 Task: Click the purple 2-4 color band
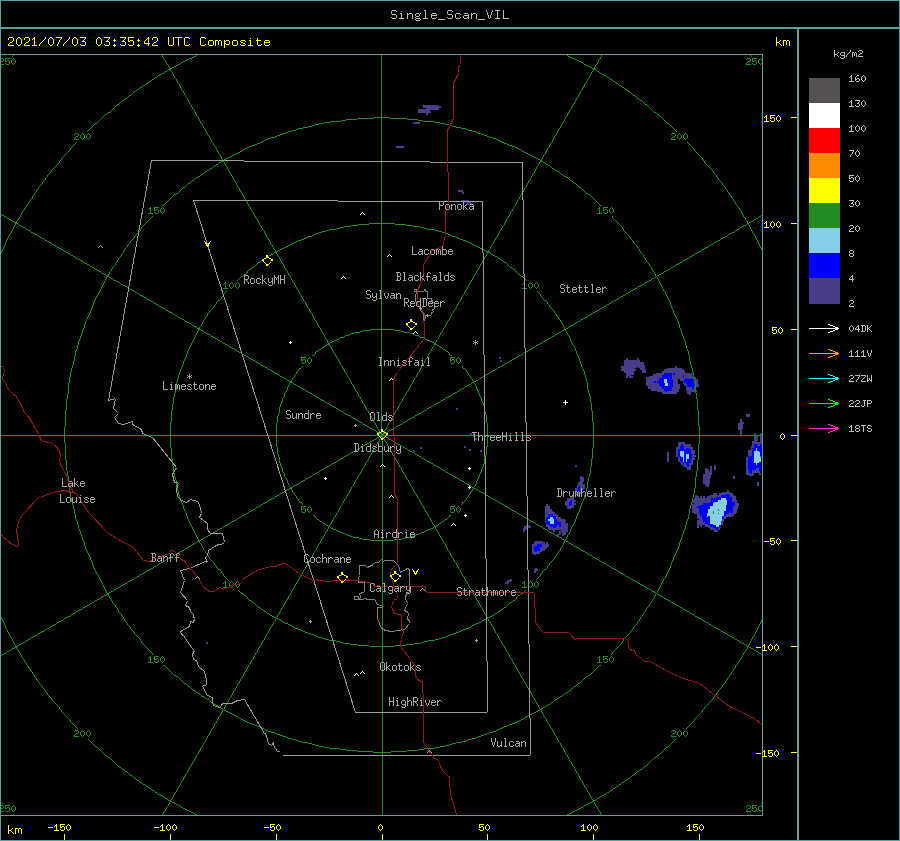824,290
